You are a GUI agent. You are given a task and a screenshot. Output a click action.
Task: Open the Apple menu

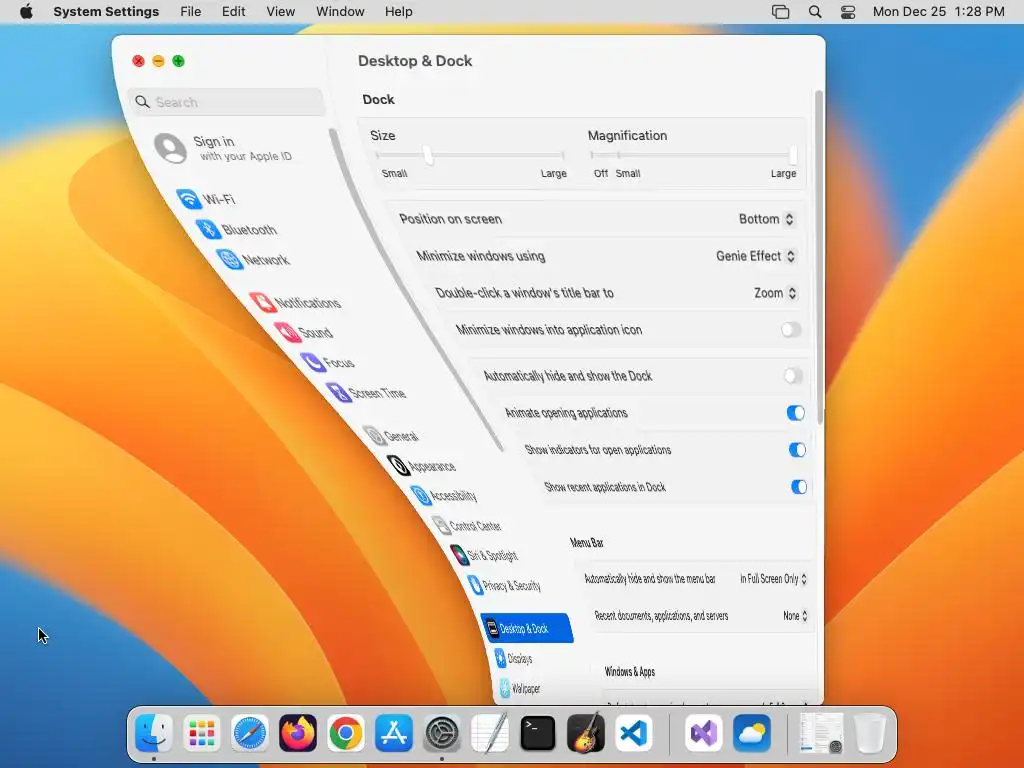click(x=26, y=12)
